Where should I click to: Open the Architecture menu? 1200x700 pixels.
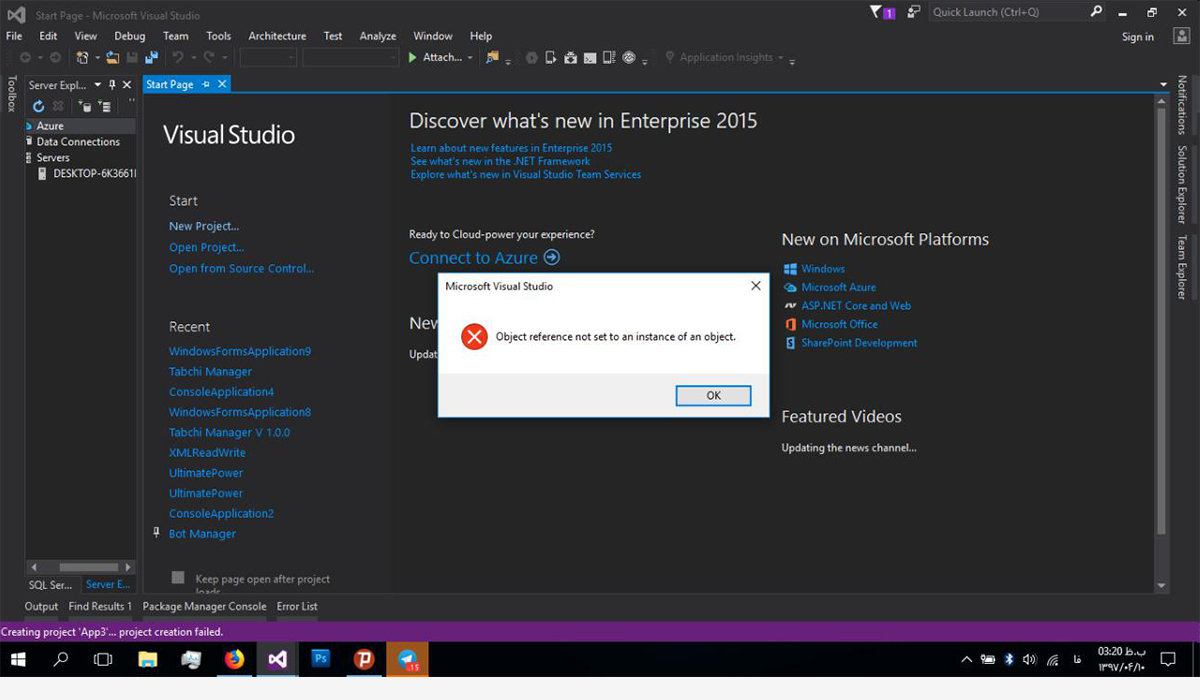pyautogui.click(x=277, y=36)
